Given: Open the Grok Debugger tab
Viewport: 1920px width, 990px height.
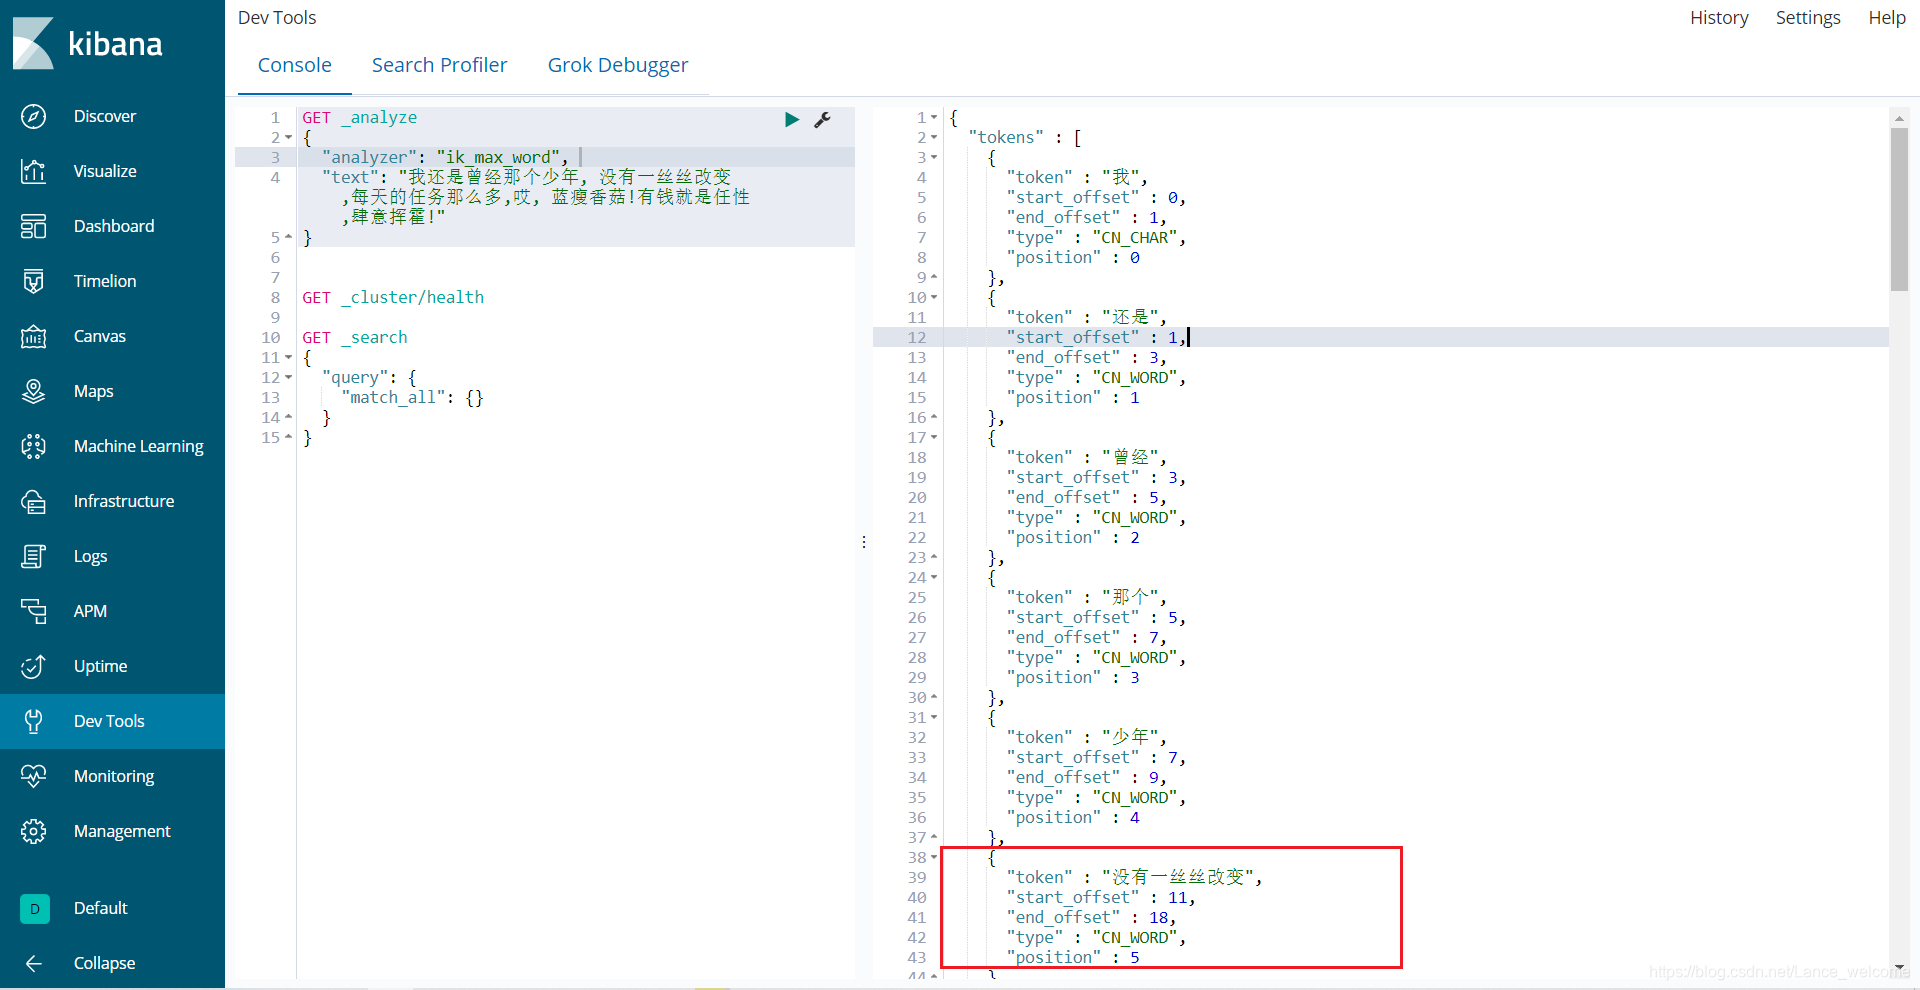Looking at the screenshot, I should pyautogui.click(x=618, y=64).
